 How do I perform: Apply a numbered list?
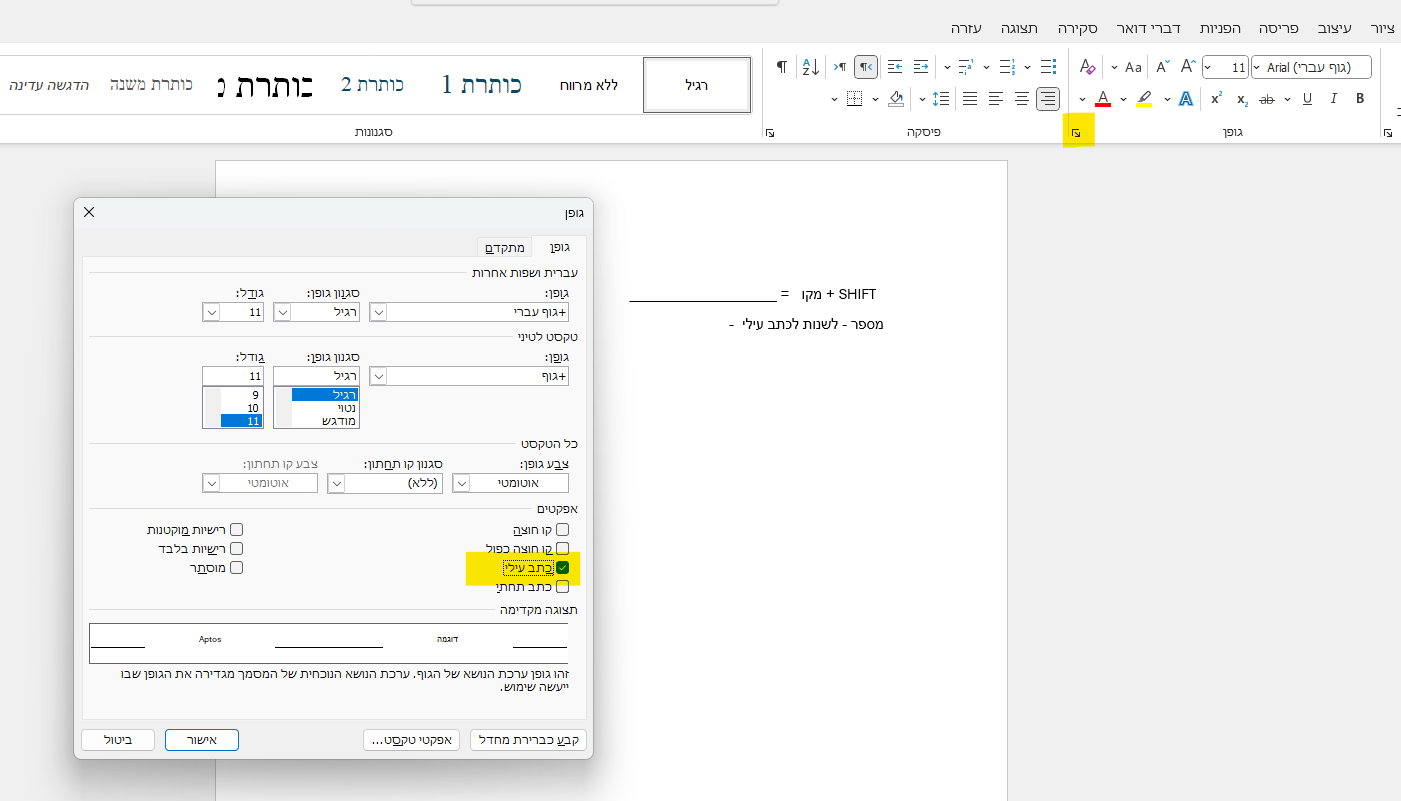point(1005,67)
